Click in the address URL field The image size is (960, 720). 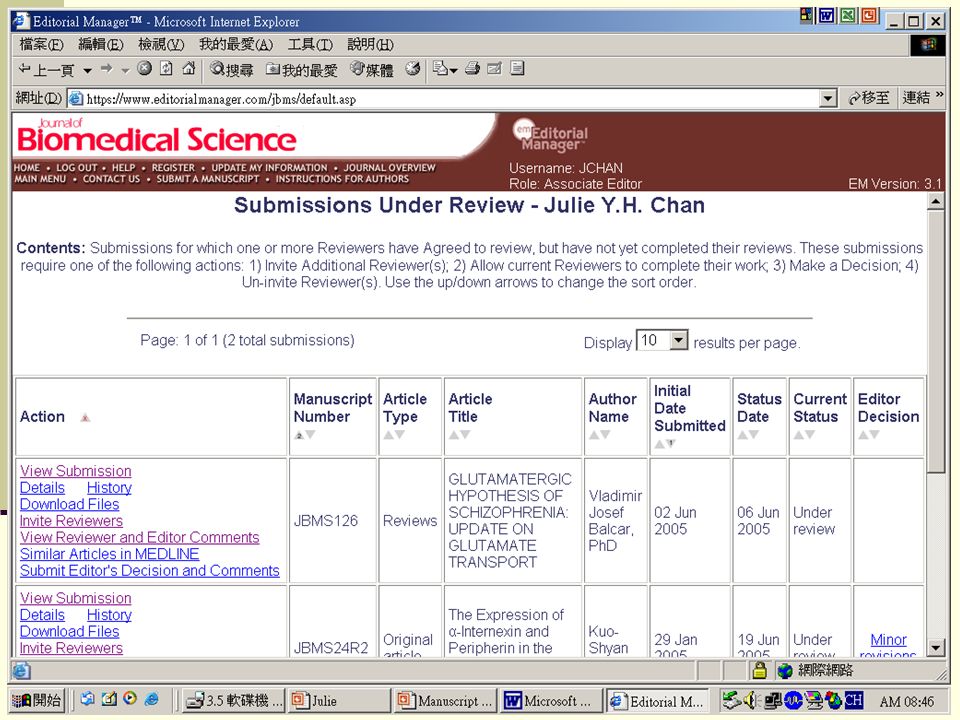pyautogui.click(x=451, y=99)
